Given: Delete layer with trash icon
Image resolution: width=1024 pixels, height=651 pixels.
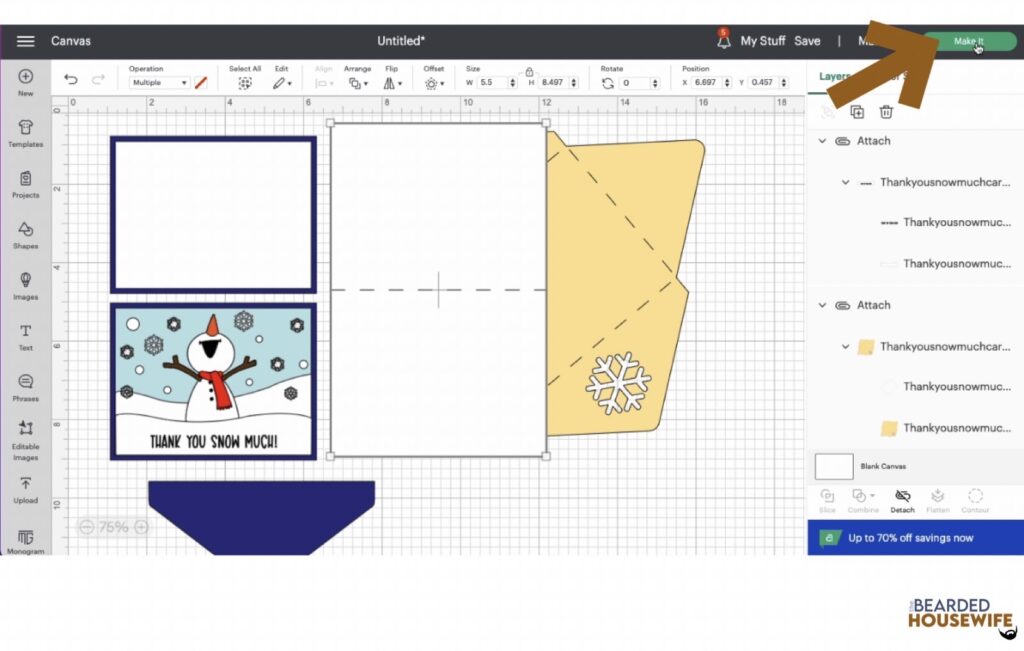Looking at the screenshot, I should coord(886,112).
